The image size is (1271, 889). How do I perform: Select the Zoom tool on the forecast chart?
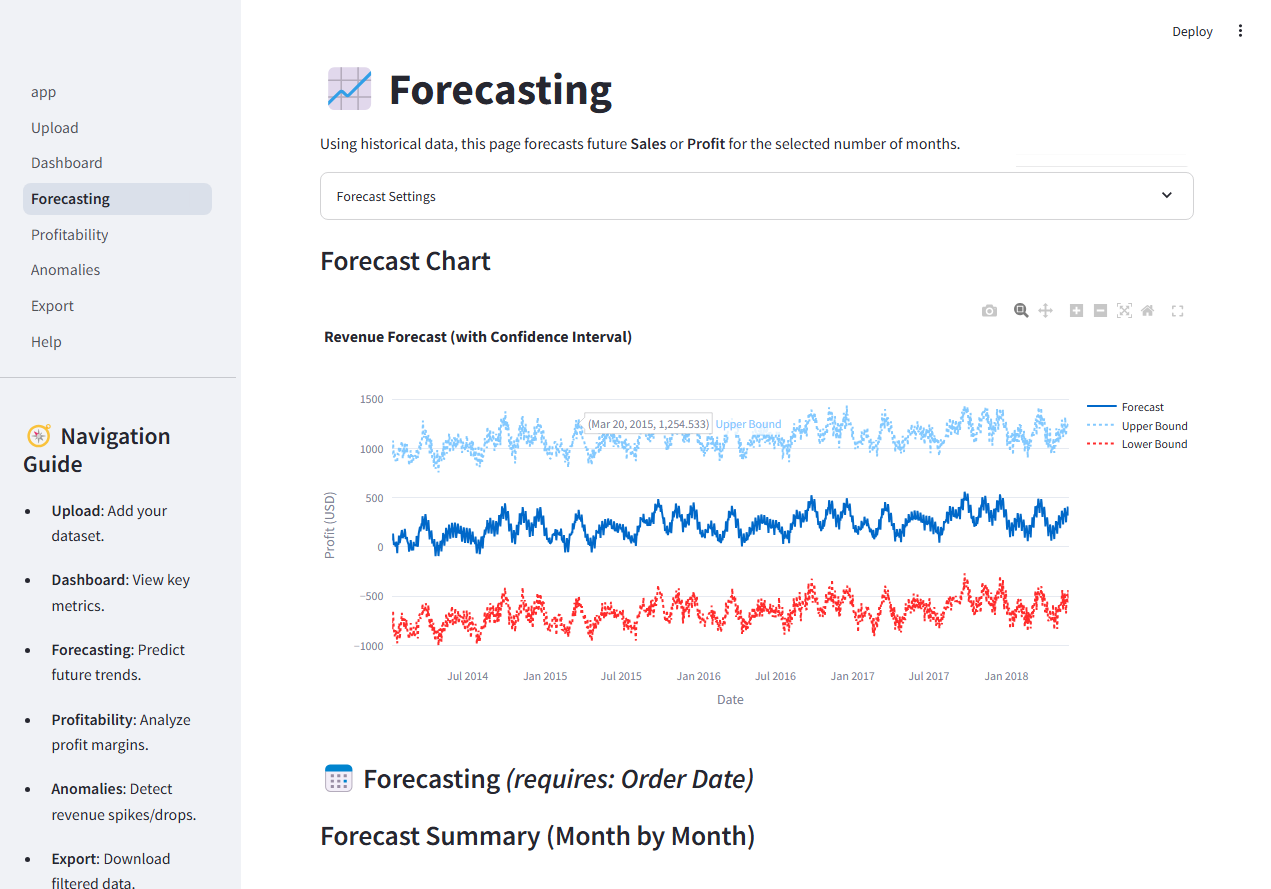tap(1021, 310)
